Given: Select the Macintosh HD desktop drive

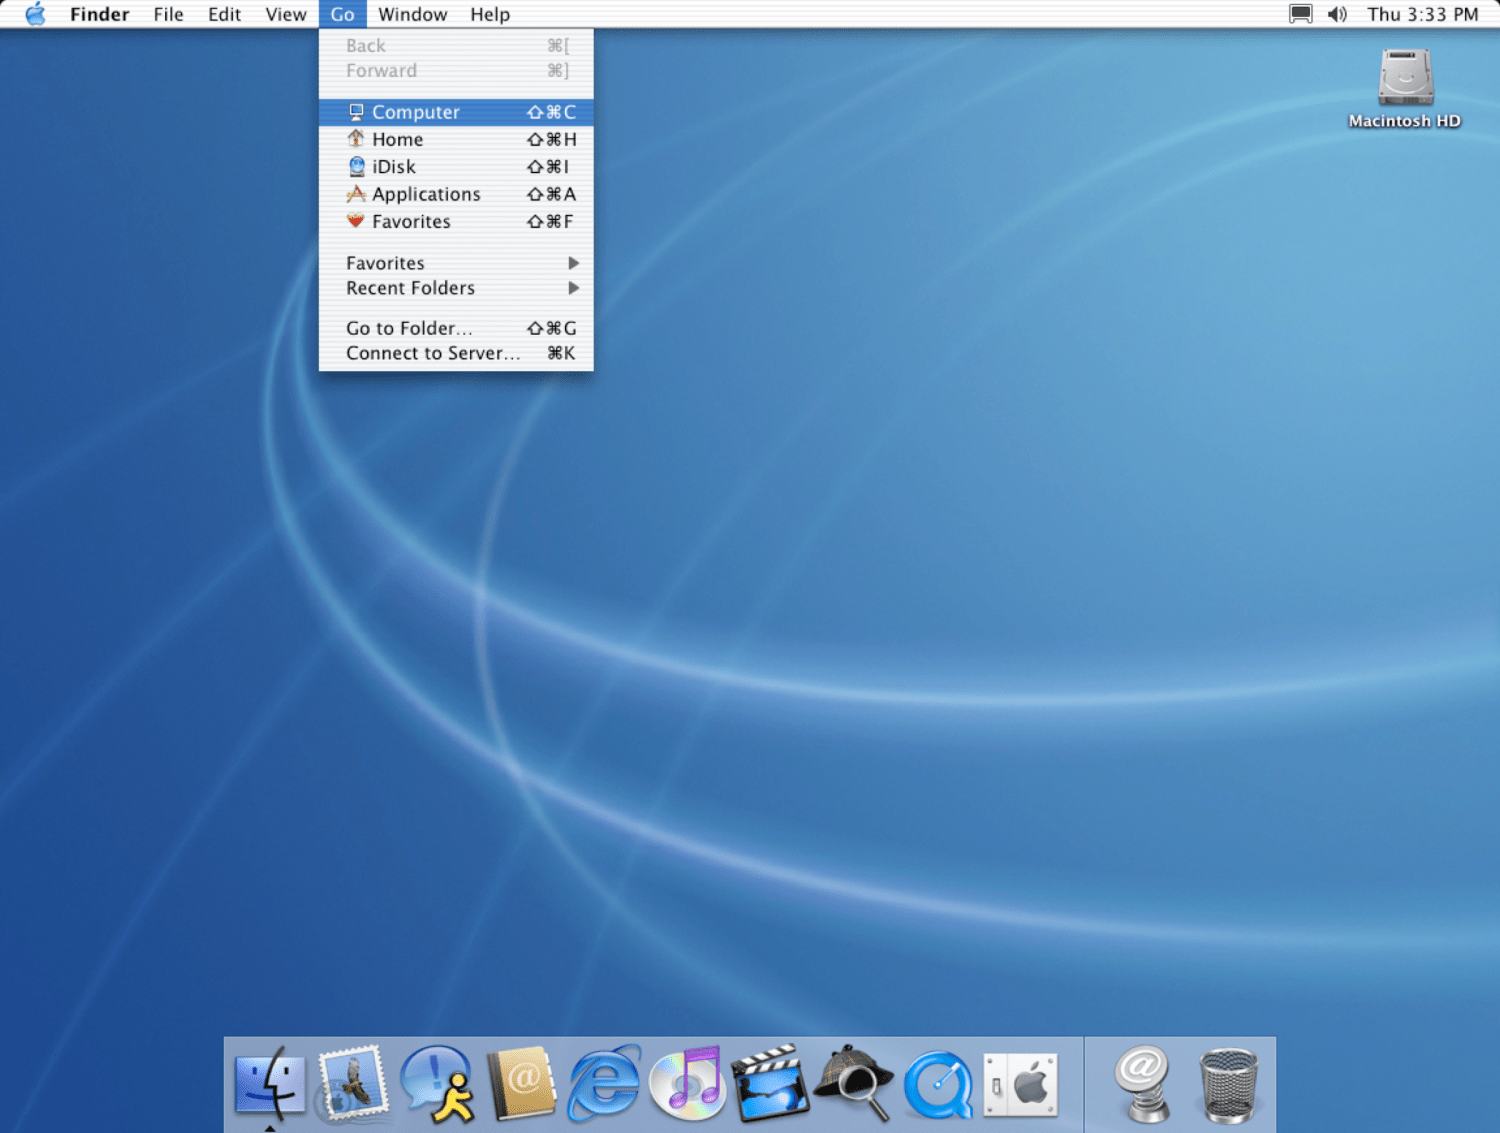Looking at the screenshot, I should [x=1405, y=89].
